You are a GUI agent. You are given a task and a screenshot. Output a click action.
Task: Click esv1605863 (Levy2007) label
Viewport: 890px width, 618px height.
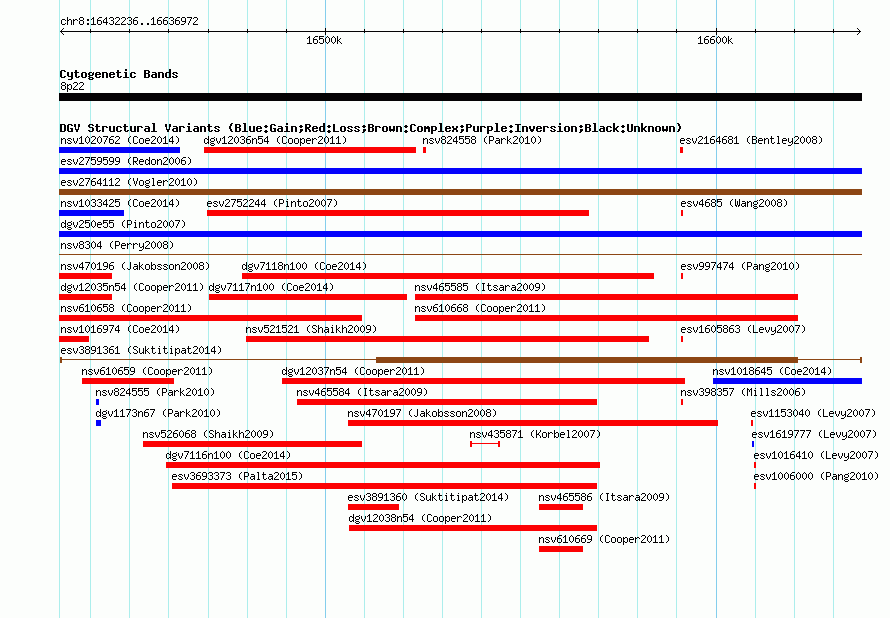tap(743, 329)
